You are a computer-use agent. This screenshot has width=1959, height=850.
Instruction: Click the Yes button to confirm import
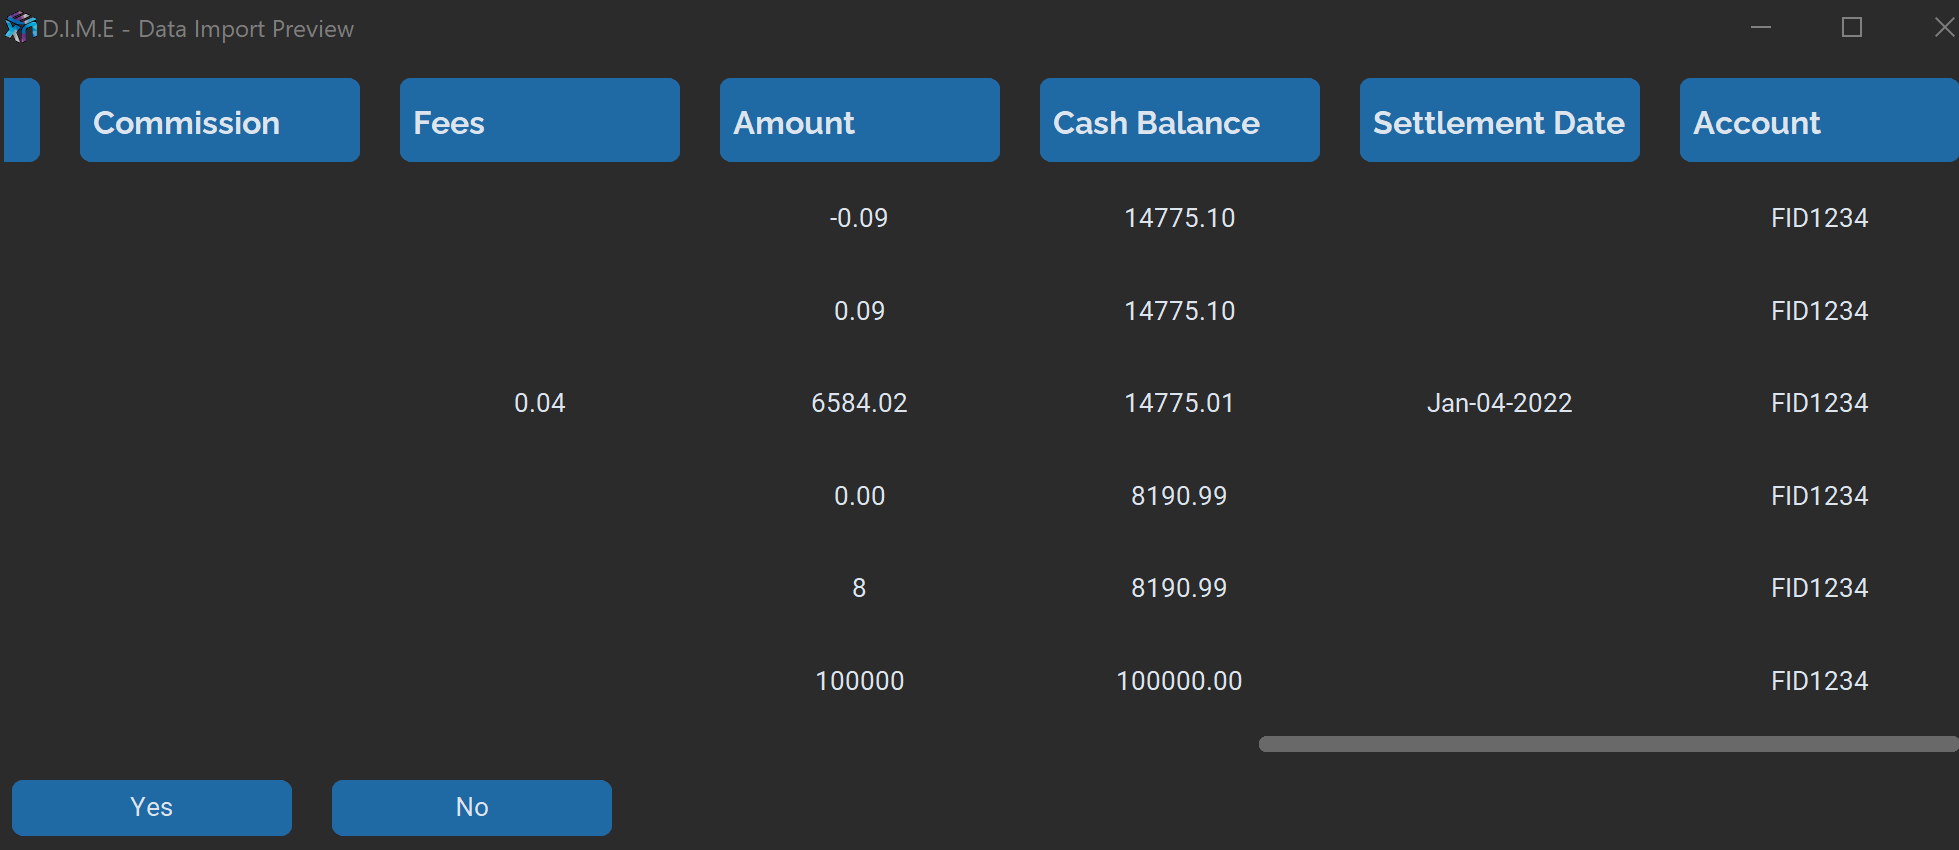152,807
